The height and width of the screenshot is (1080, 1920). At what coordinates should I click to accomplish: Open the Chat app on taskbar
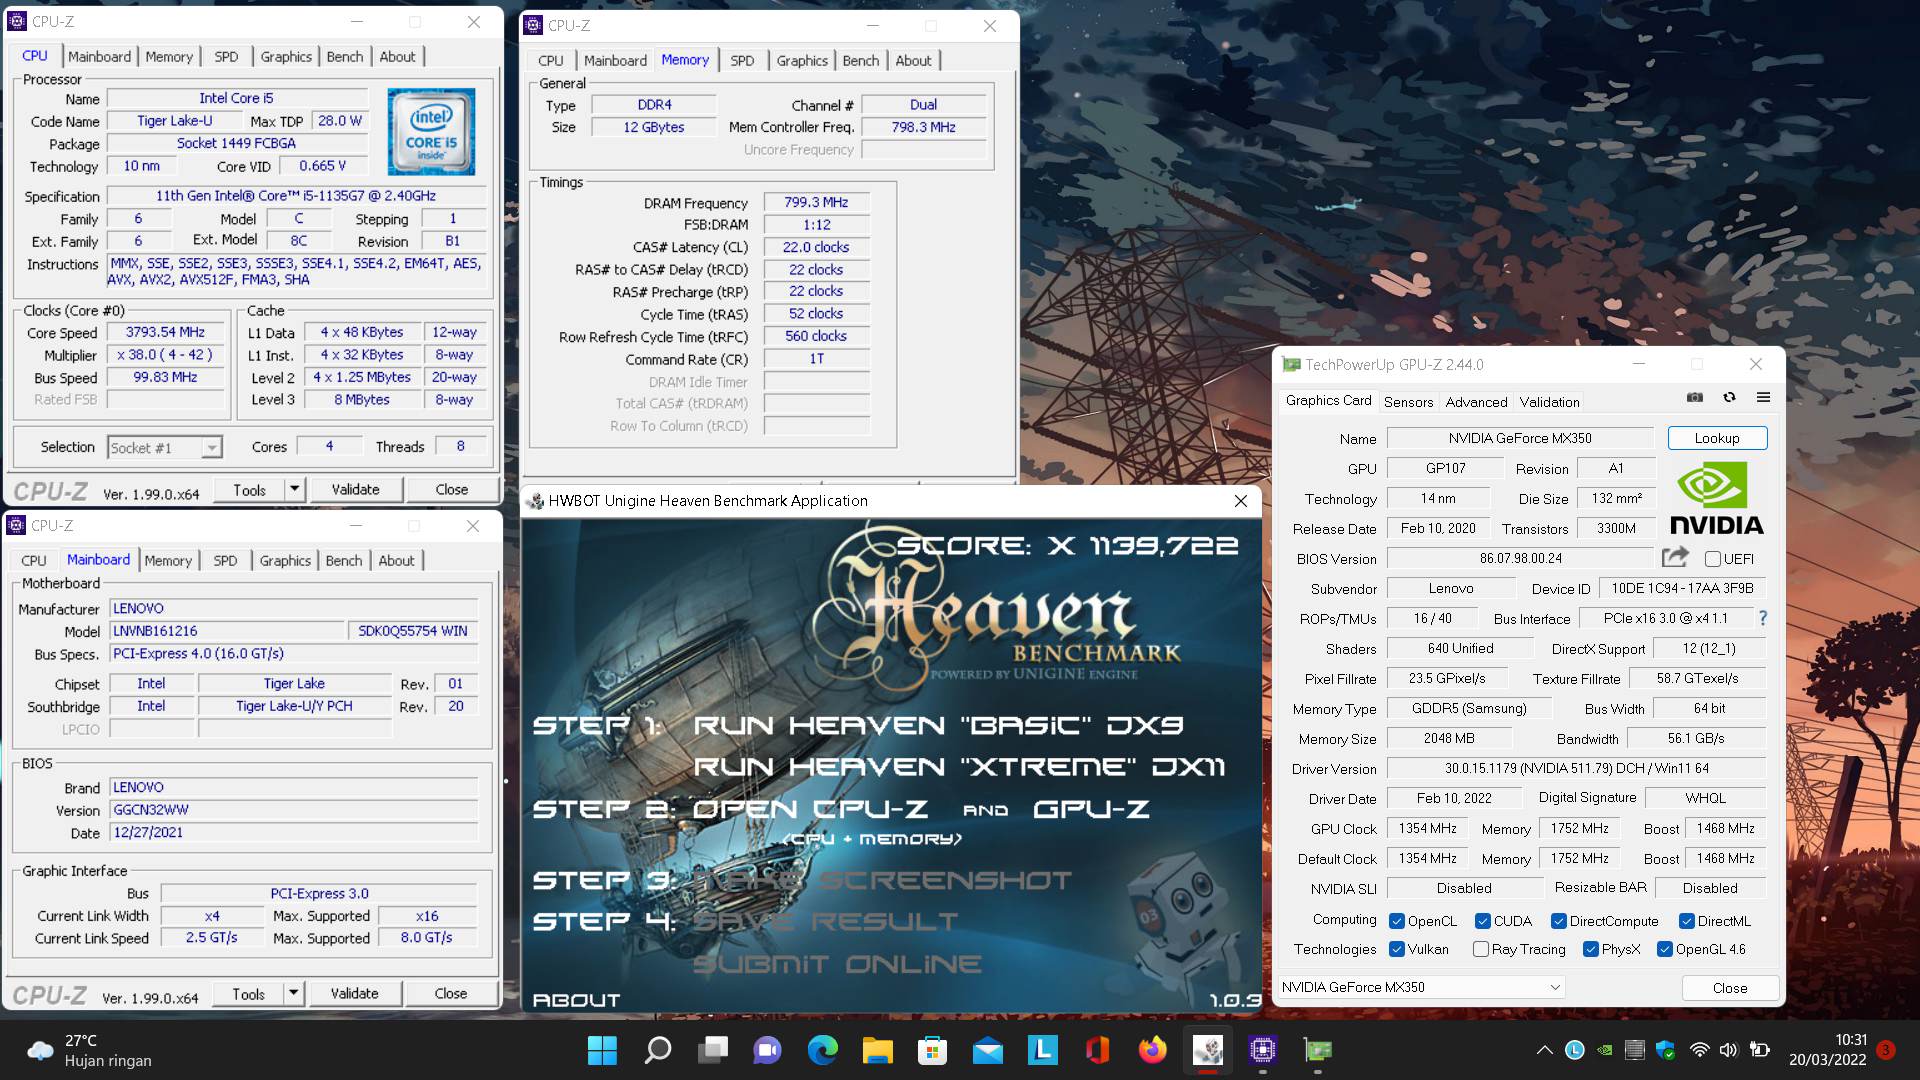click(767, 1050)
